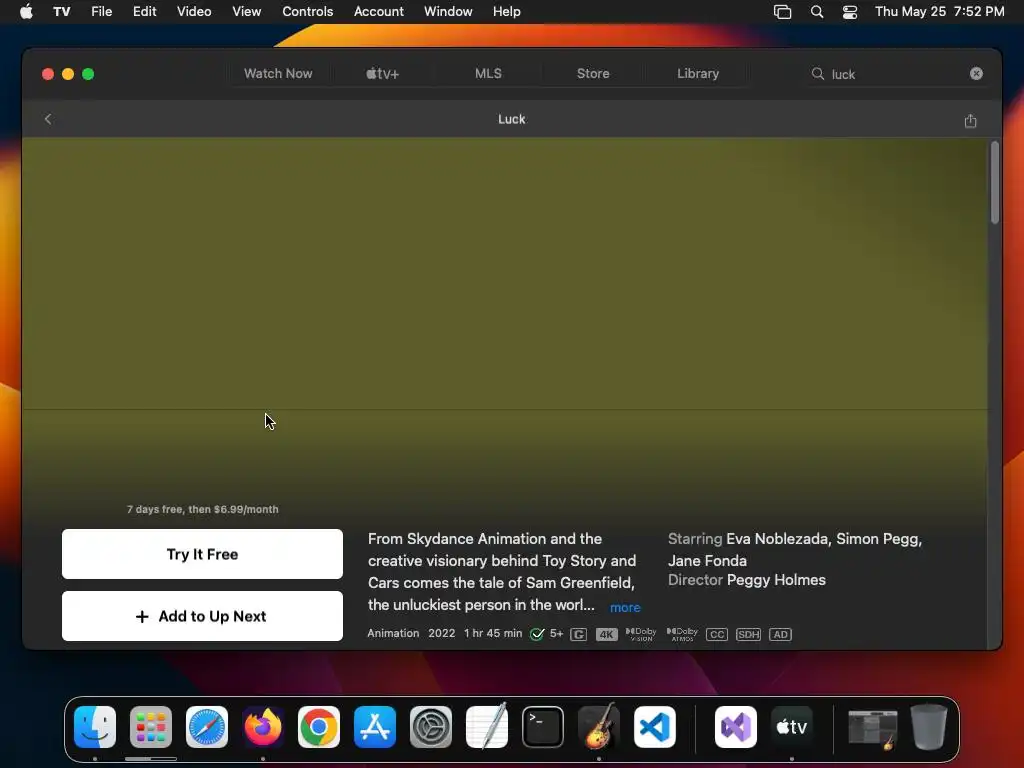Viewport: 1024px width, 768px height.
Task: Click the 1 hr 45 min runtime
Action: point(493,633)
